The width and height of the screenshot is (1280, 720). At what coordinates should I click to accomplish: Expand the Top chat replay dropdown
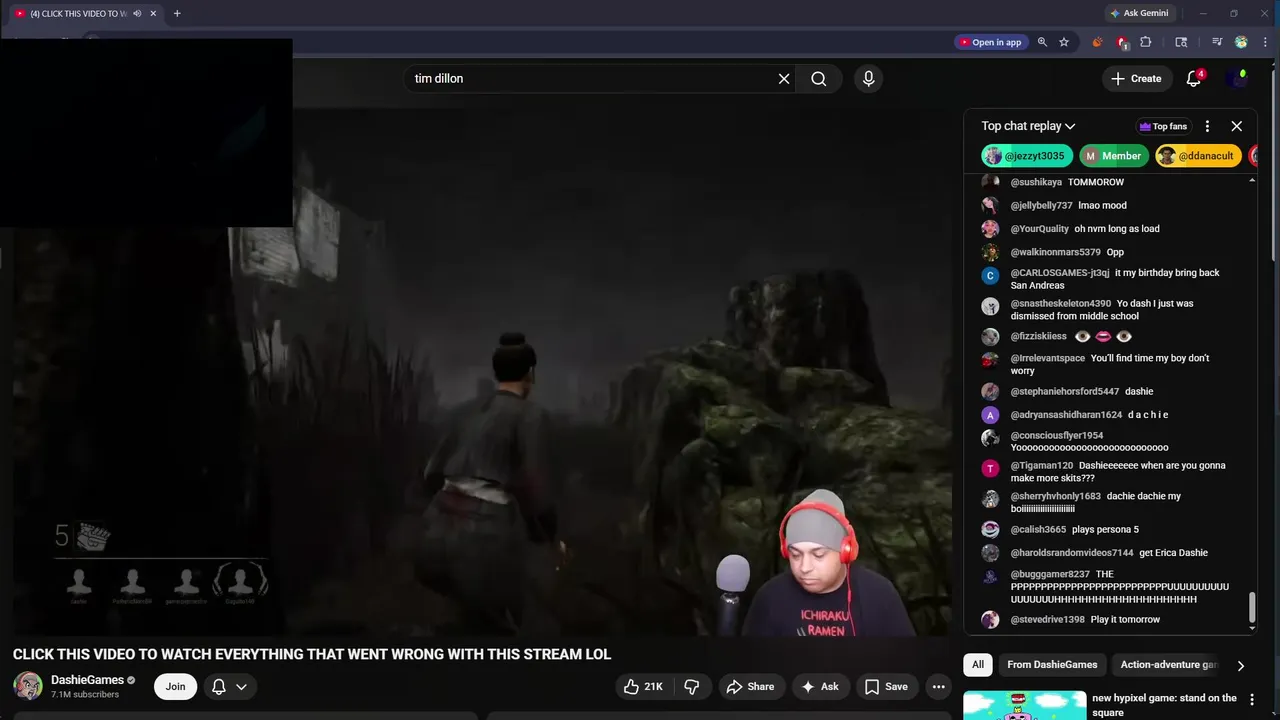click(x=1028, y=126)
